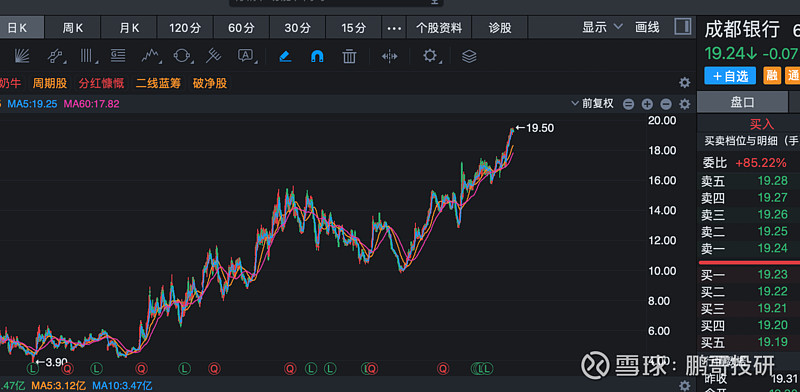The image size is (800, 392).
Task: Zoom in chart with the plus circle
Action: [647, 104]
